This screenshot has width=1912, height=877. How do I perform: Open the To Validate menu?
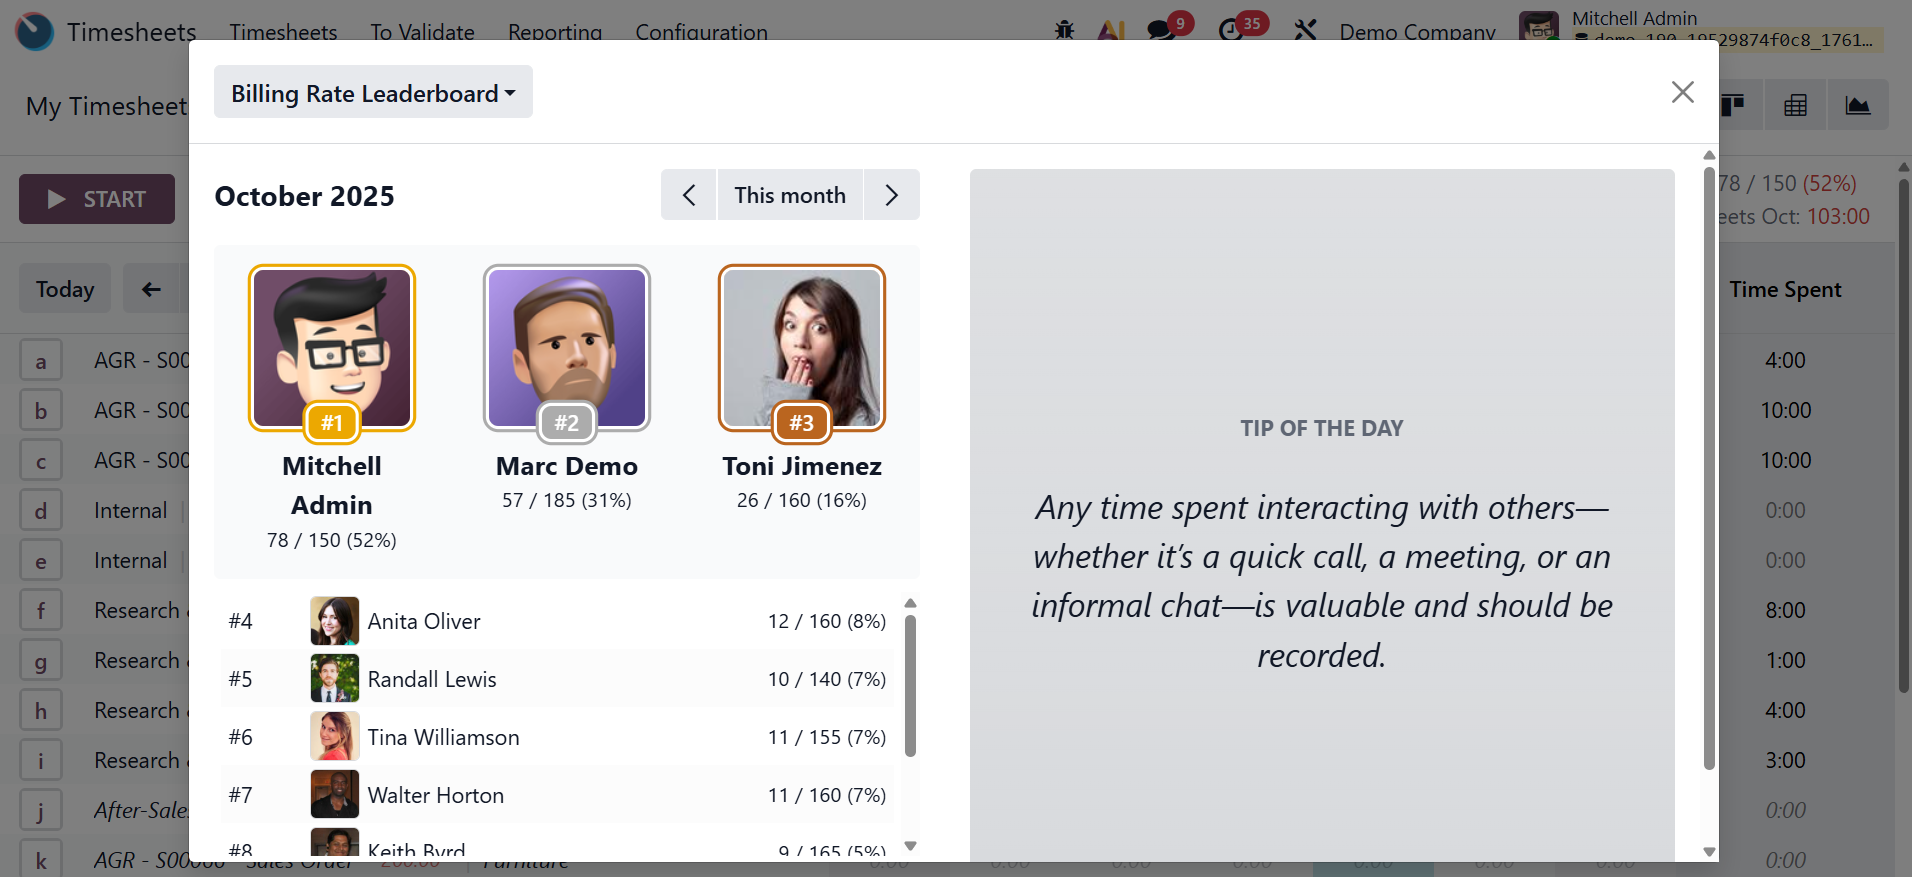point(422,32)
